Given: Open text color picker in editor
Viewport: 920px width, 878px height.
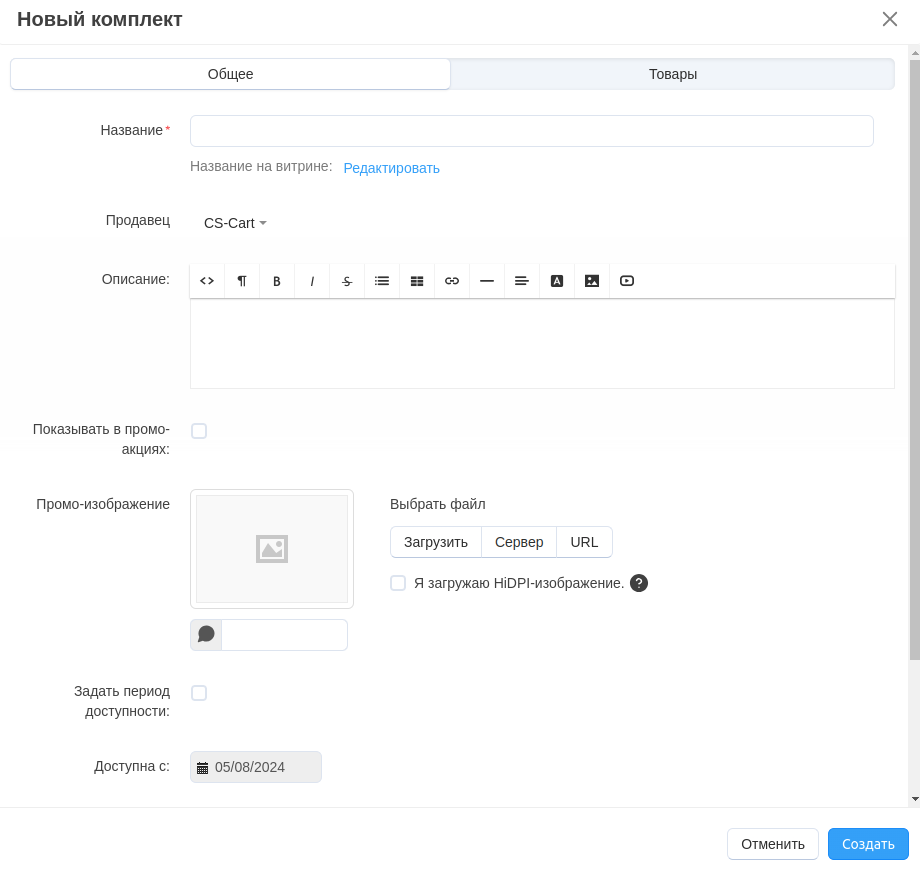Looking at the screenshot, I should [x=557, y=281].
